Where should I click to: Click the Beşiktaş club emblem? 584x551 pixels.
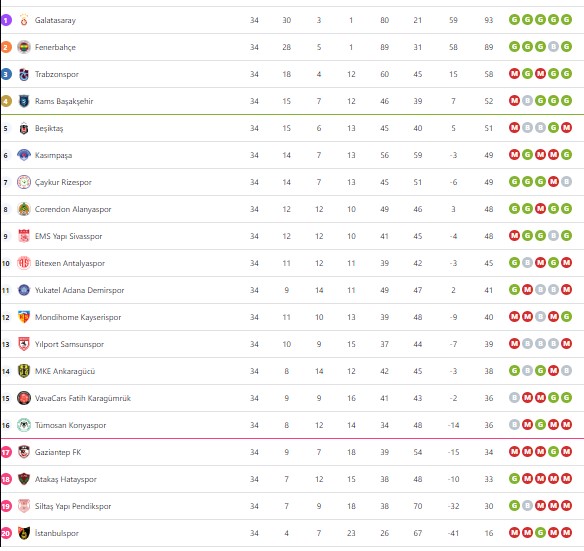coord(24,128)
